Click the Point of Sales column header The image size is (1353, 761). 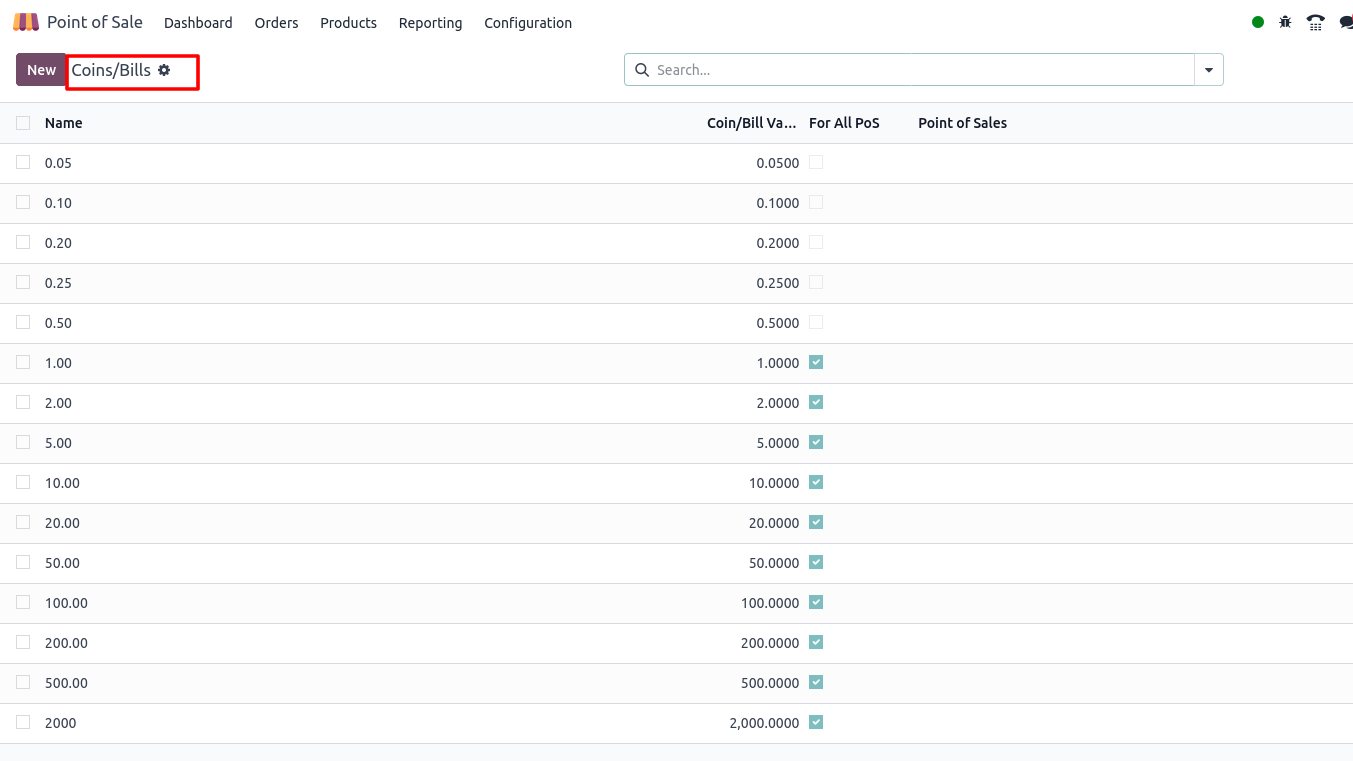962,123
